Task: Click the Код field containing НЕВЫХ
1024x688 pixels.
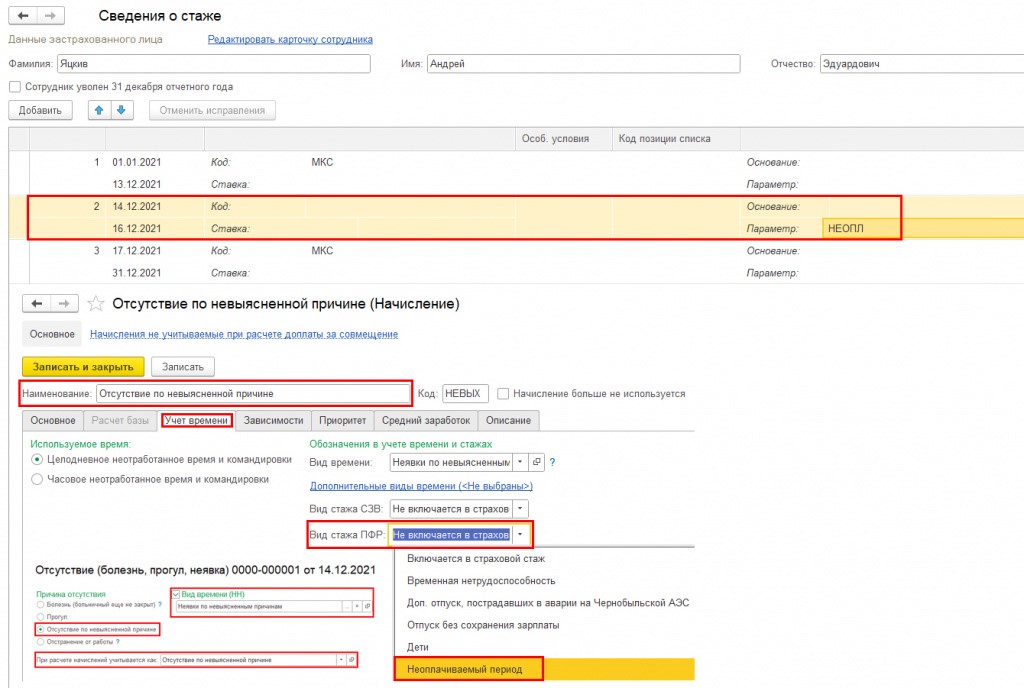Action: pyautogui.click(x=466, y=394)
